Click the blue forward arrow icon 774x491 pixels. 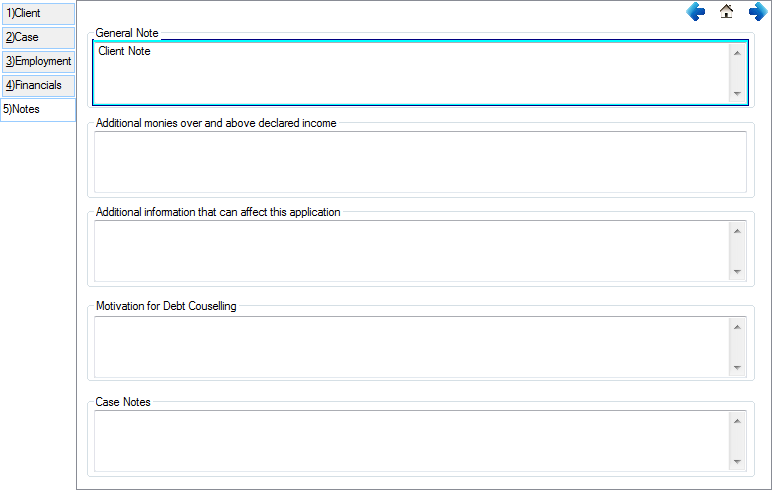click(x=758, y=12)
